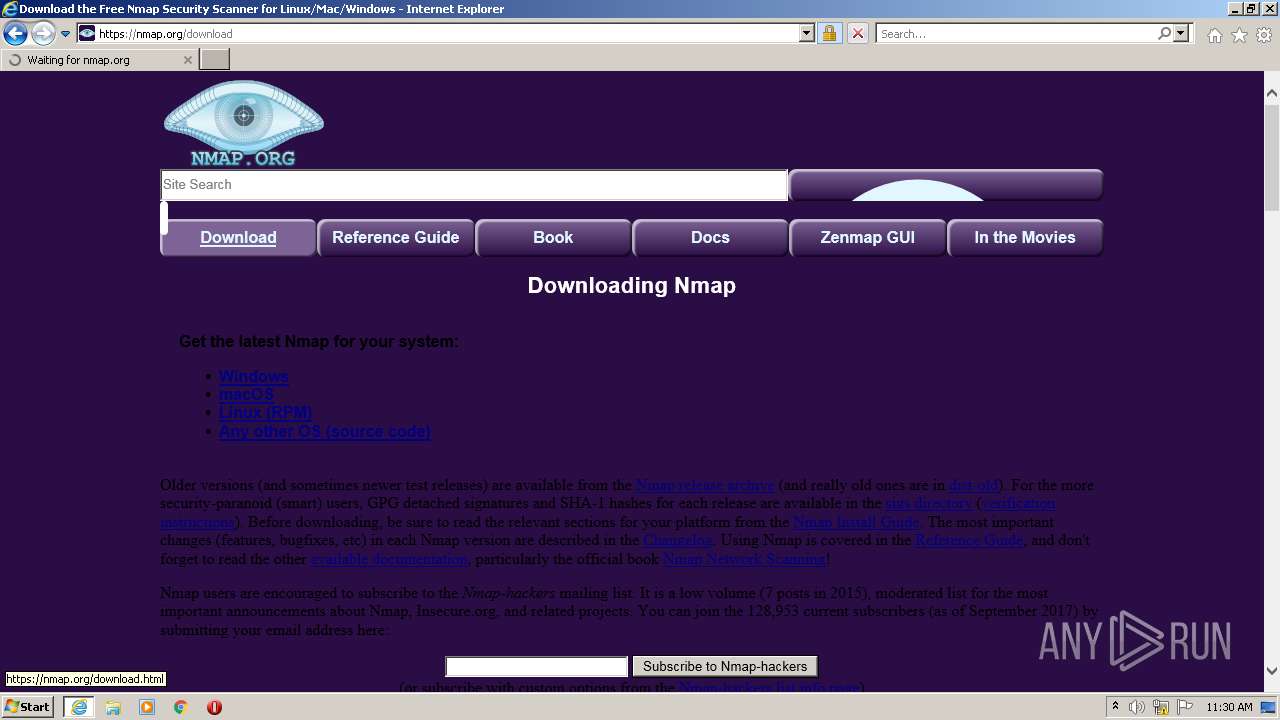The width and height of the screenshot is (1280, 720).
Task: Click the 11:30 AM system clock
Action: click(1229, 707)
